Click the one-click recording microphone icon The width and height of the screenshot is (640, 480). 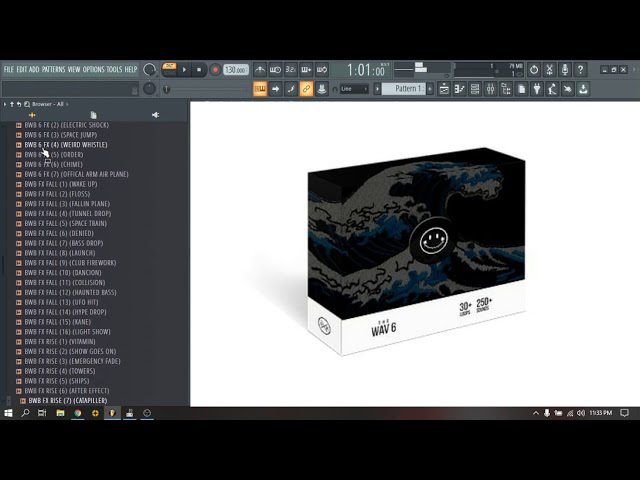pyautogui.click(x=565, y=70)
